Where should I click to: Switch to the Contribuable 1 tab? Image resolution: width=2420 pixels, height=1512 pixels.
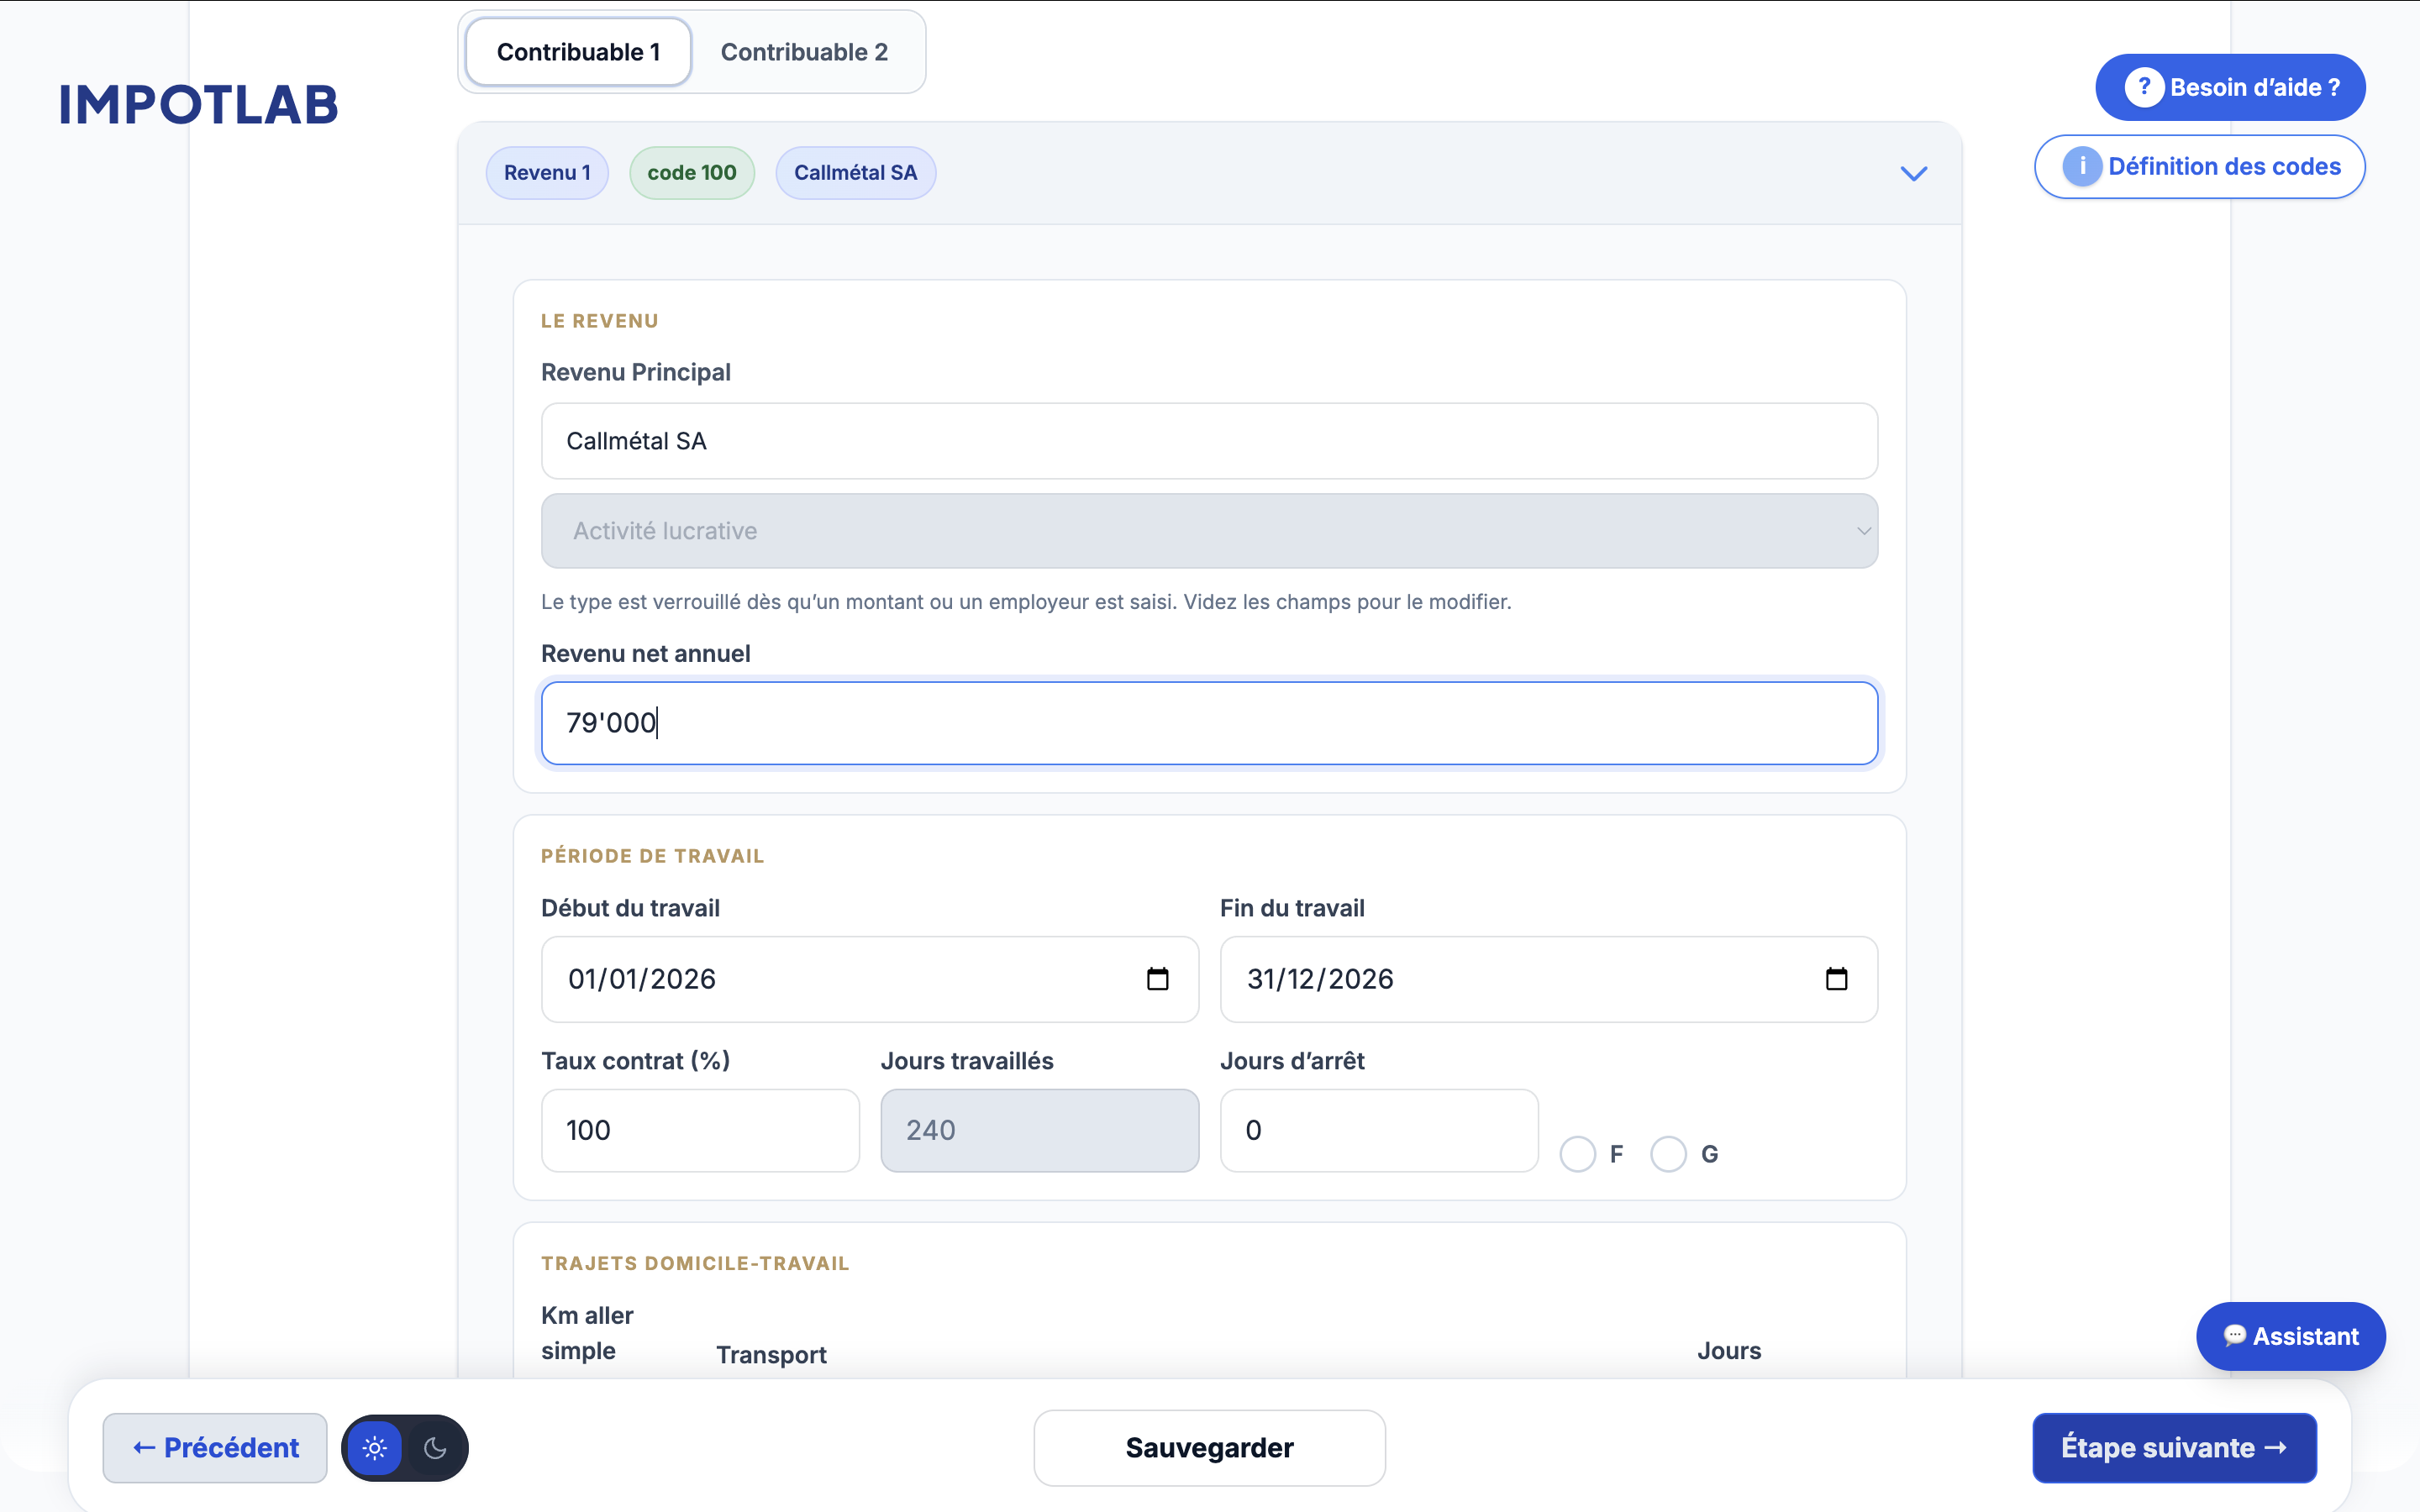click(578, 52)
